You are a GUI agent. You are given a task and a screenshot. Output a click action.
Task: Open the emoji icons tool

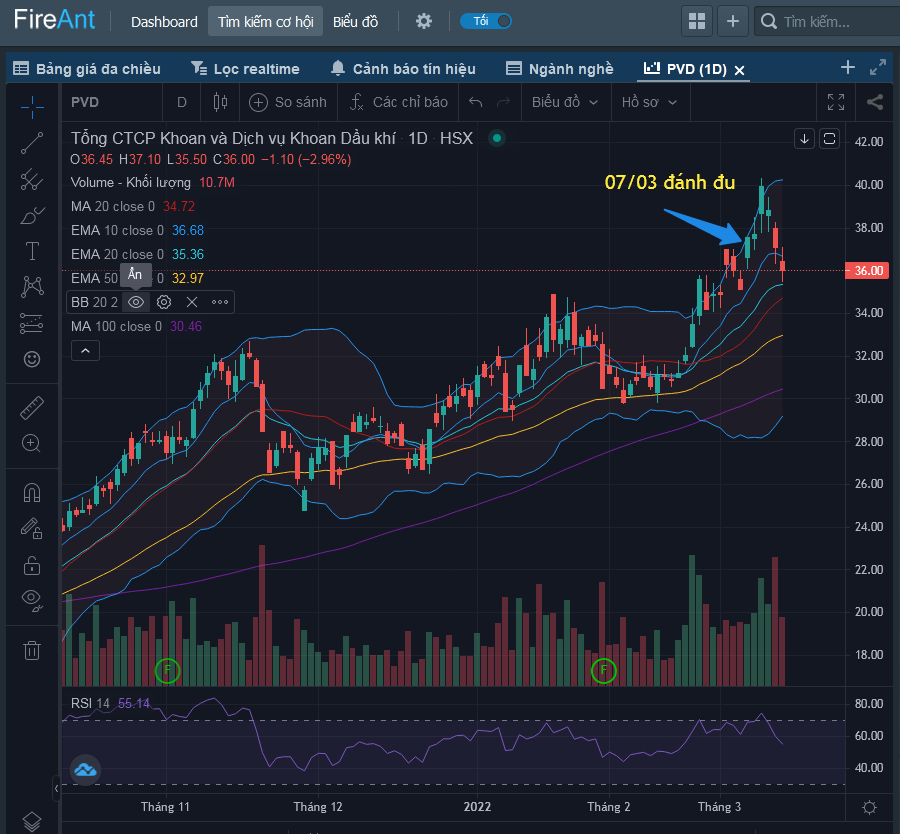[x=32, y=359]
